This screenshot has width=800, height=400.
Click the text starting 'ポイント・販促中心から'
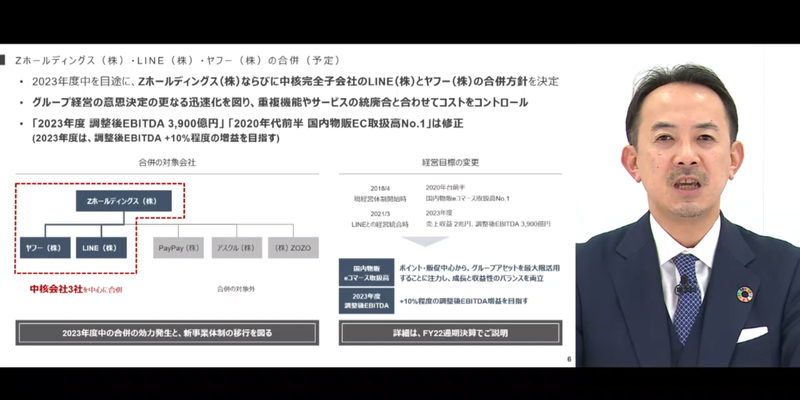point(480,267)
